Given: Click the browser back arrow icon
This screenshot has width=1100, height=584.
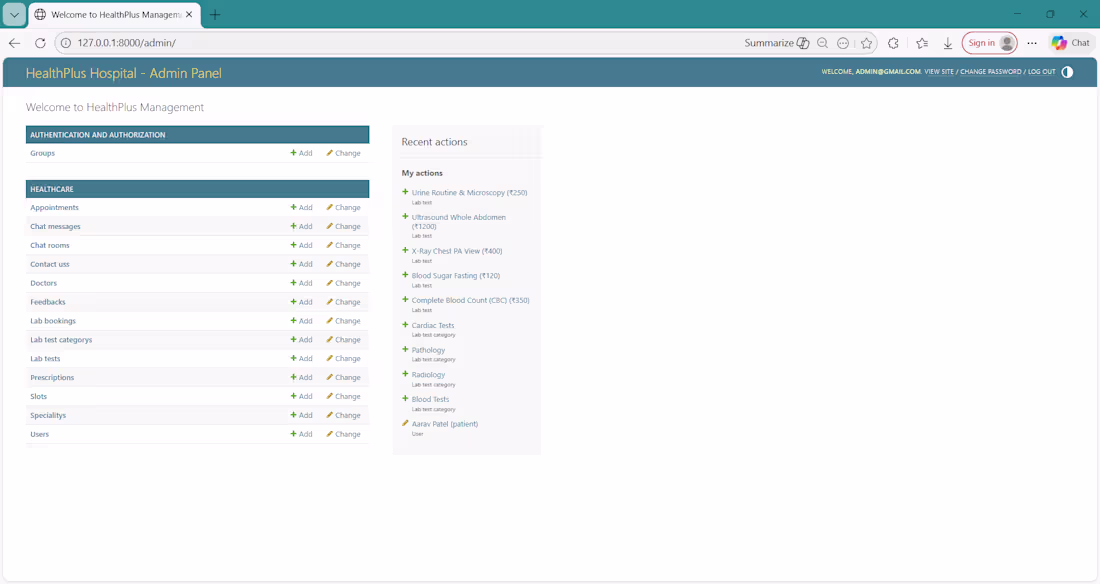Looking at the screenshot, I should point(14,42).
